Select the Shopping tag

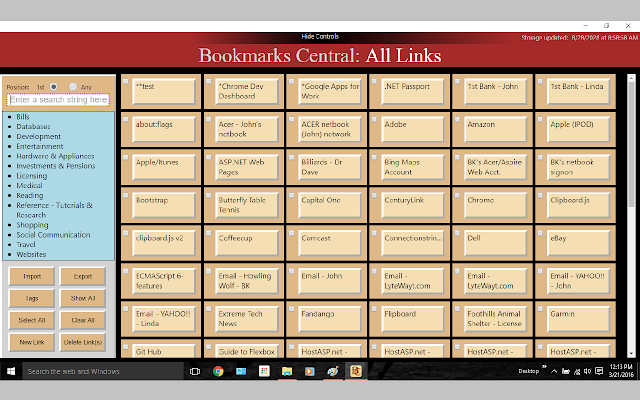32,225
